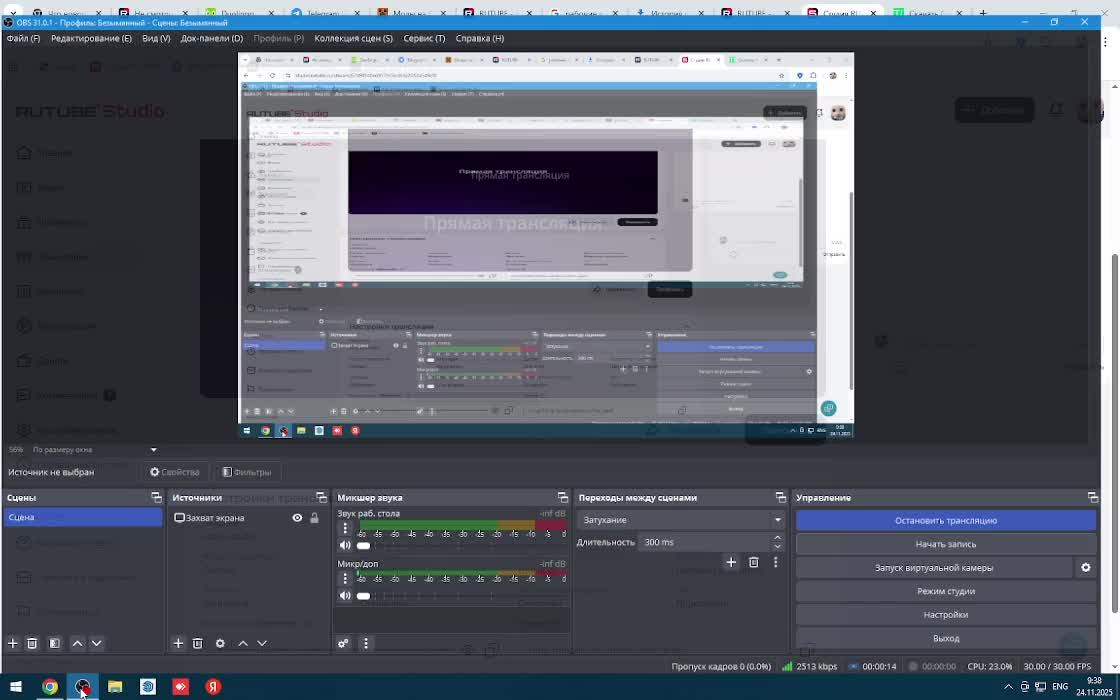Click the OBS preview canvas

click(x=546, y=245)
